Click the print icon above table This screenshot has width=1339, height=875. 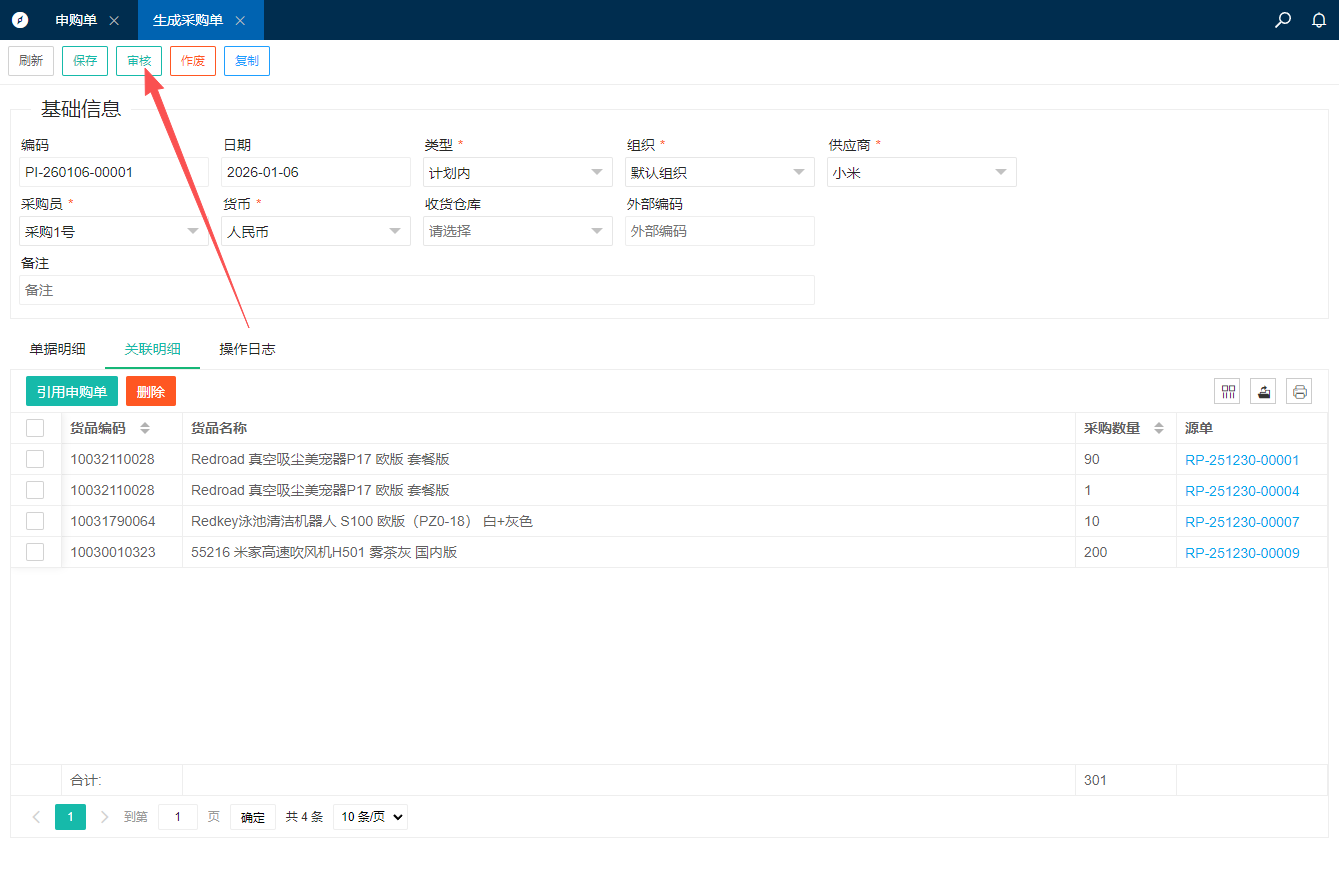[1299, 392]
